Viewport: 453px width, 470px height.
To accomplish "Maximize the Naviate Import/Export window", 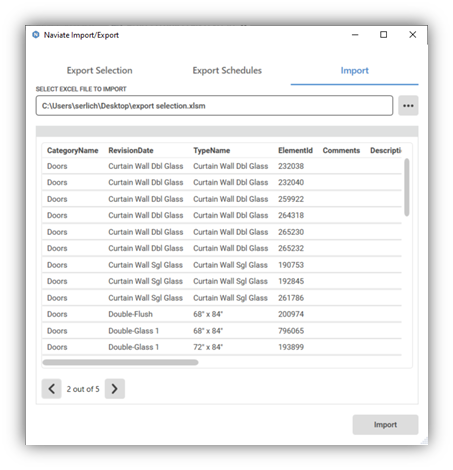I will [x=383, y=35].
